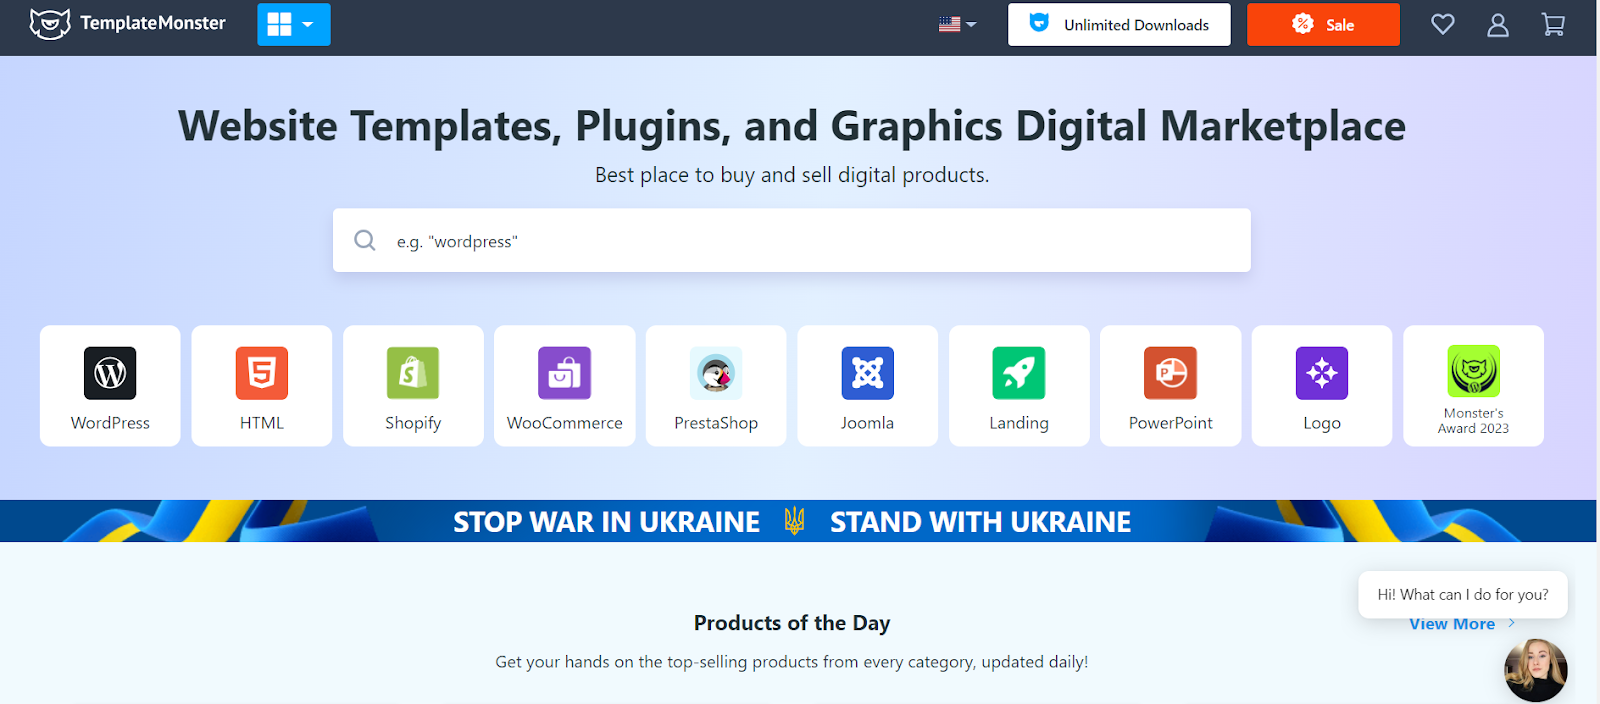The image size is (1600, 704).
Task: Open the PrestaShop category card
Action: coord(716,386)
